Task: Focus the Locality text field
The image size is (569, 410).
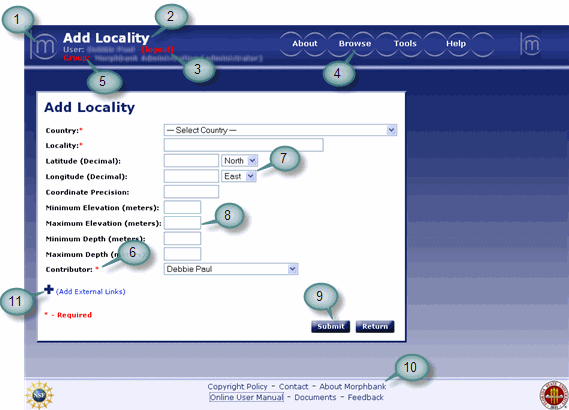Action: coord(243,145)
